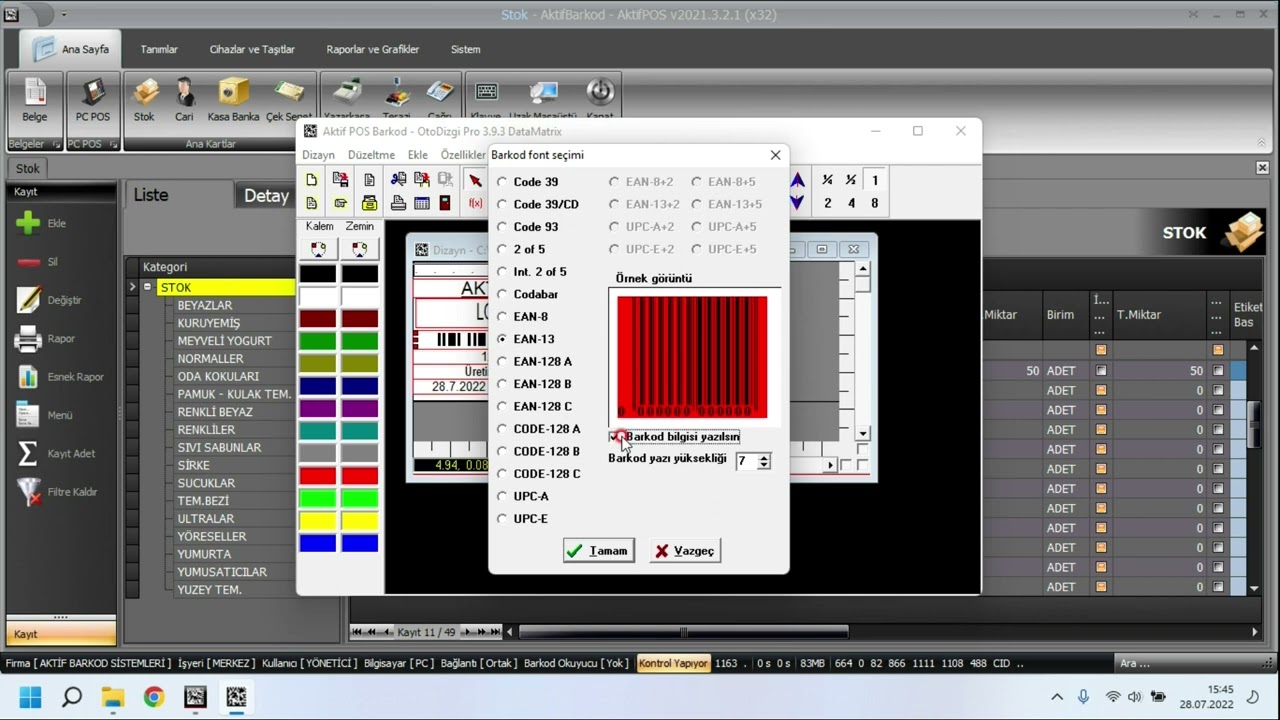Click the Kalem color picker icon

[x=318, y=248]
